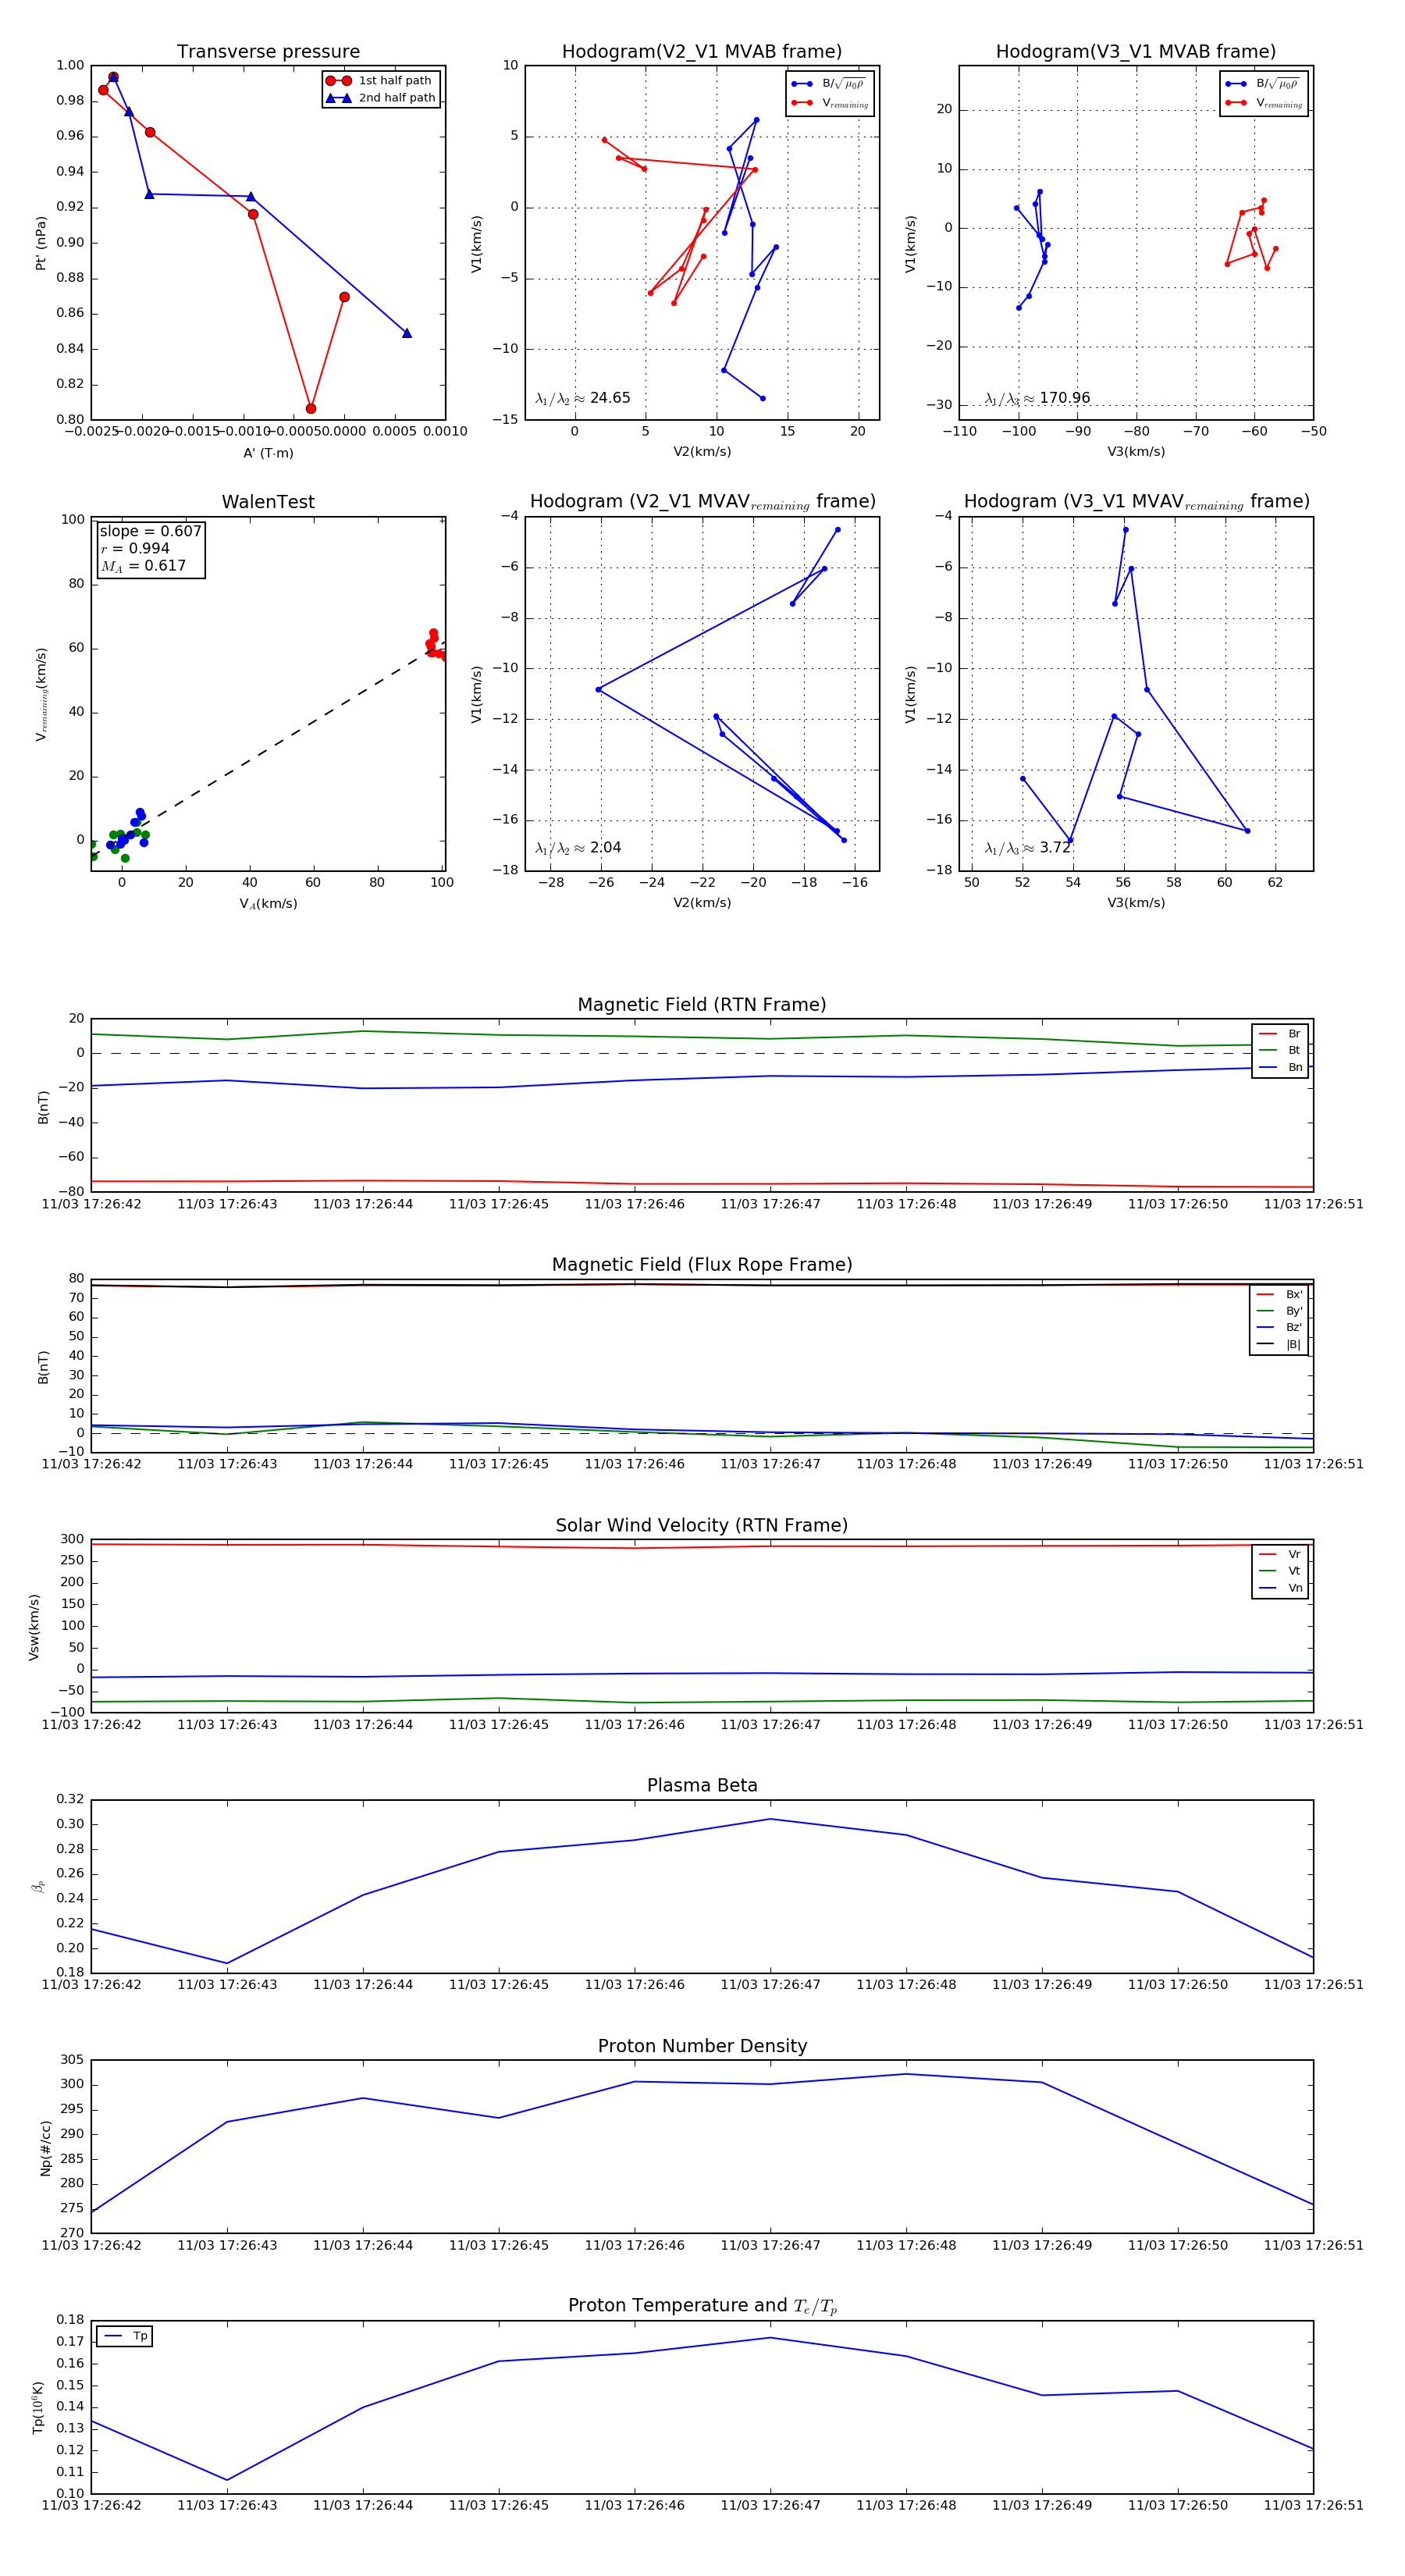Select the "Vr" legend entry

[x=1280, y=1555]
